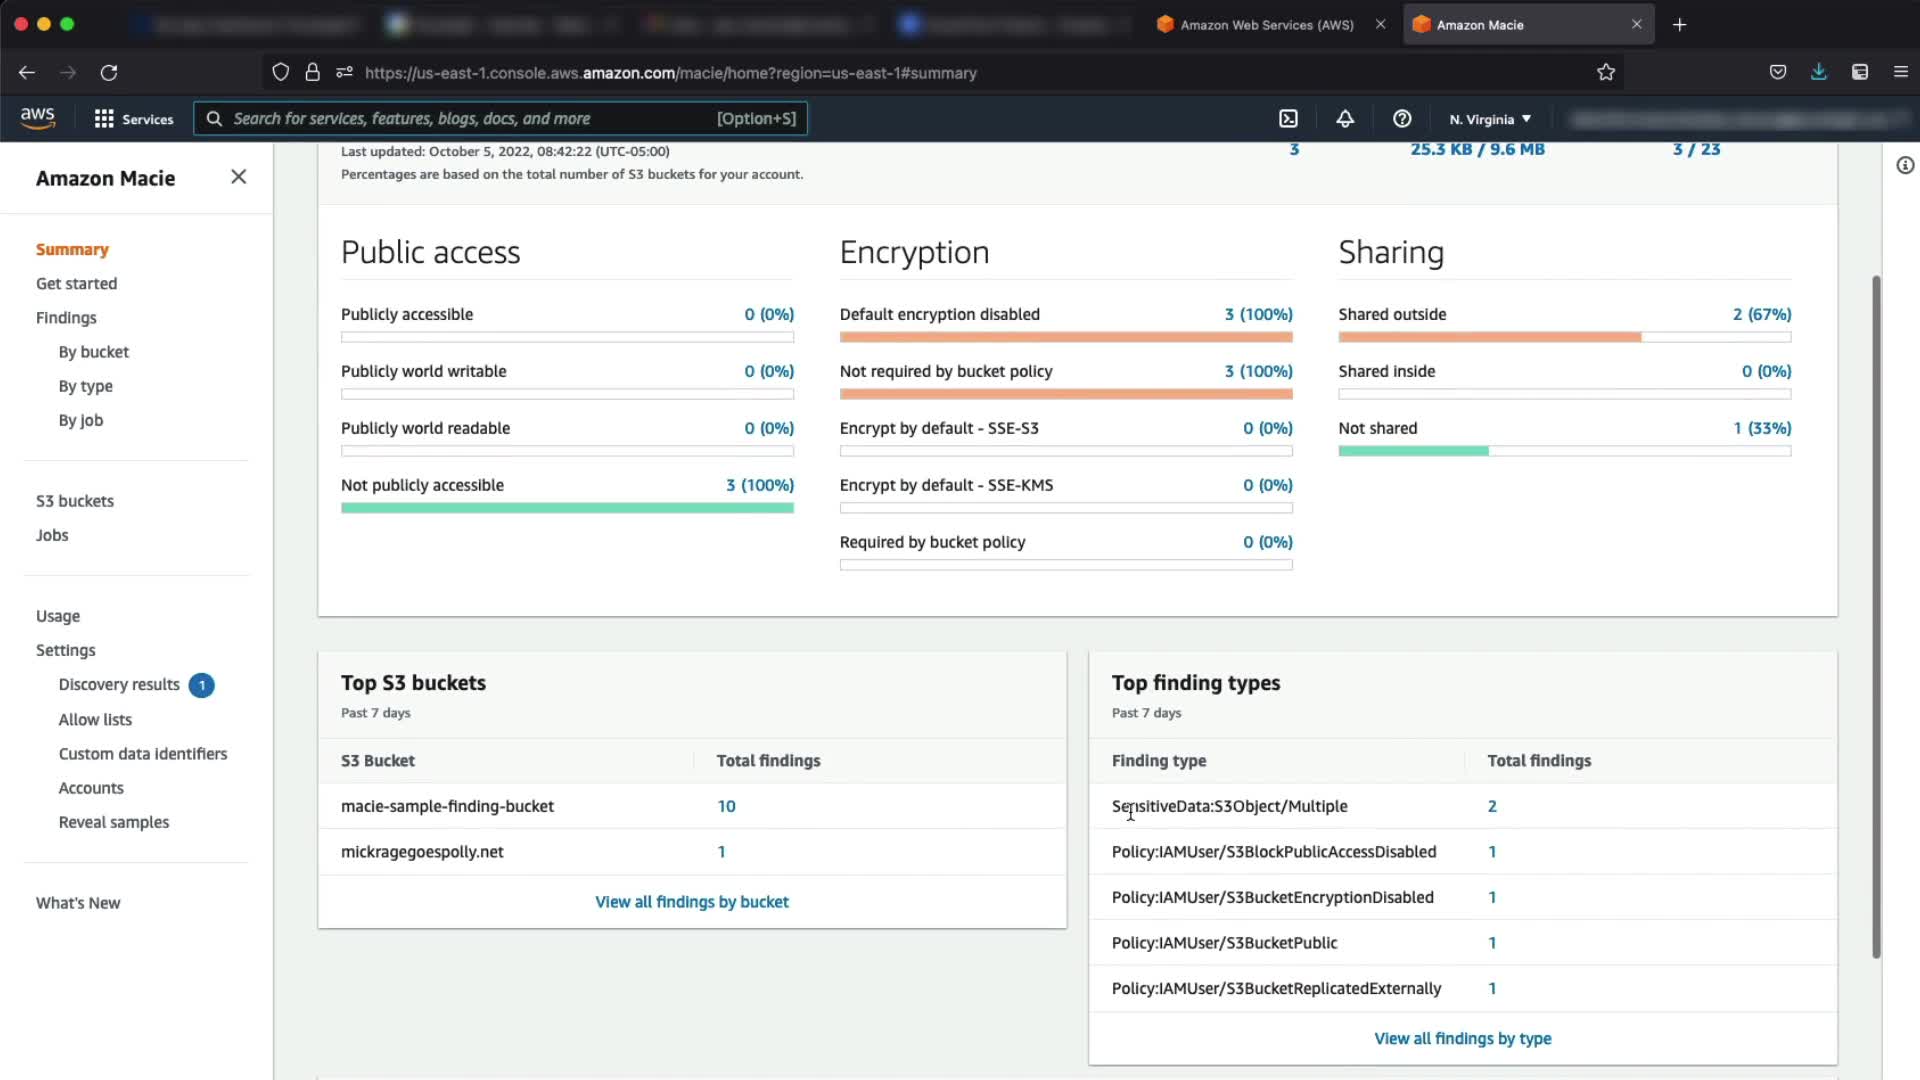Open a new browser tab
The height and width of the screenshot is (1080, 1920).
tap(1680, 25)
